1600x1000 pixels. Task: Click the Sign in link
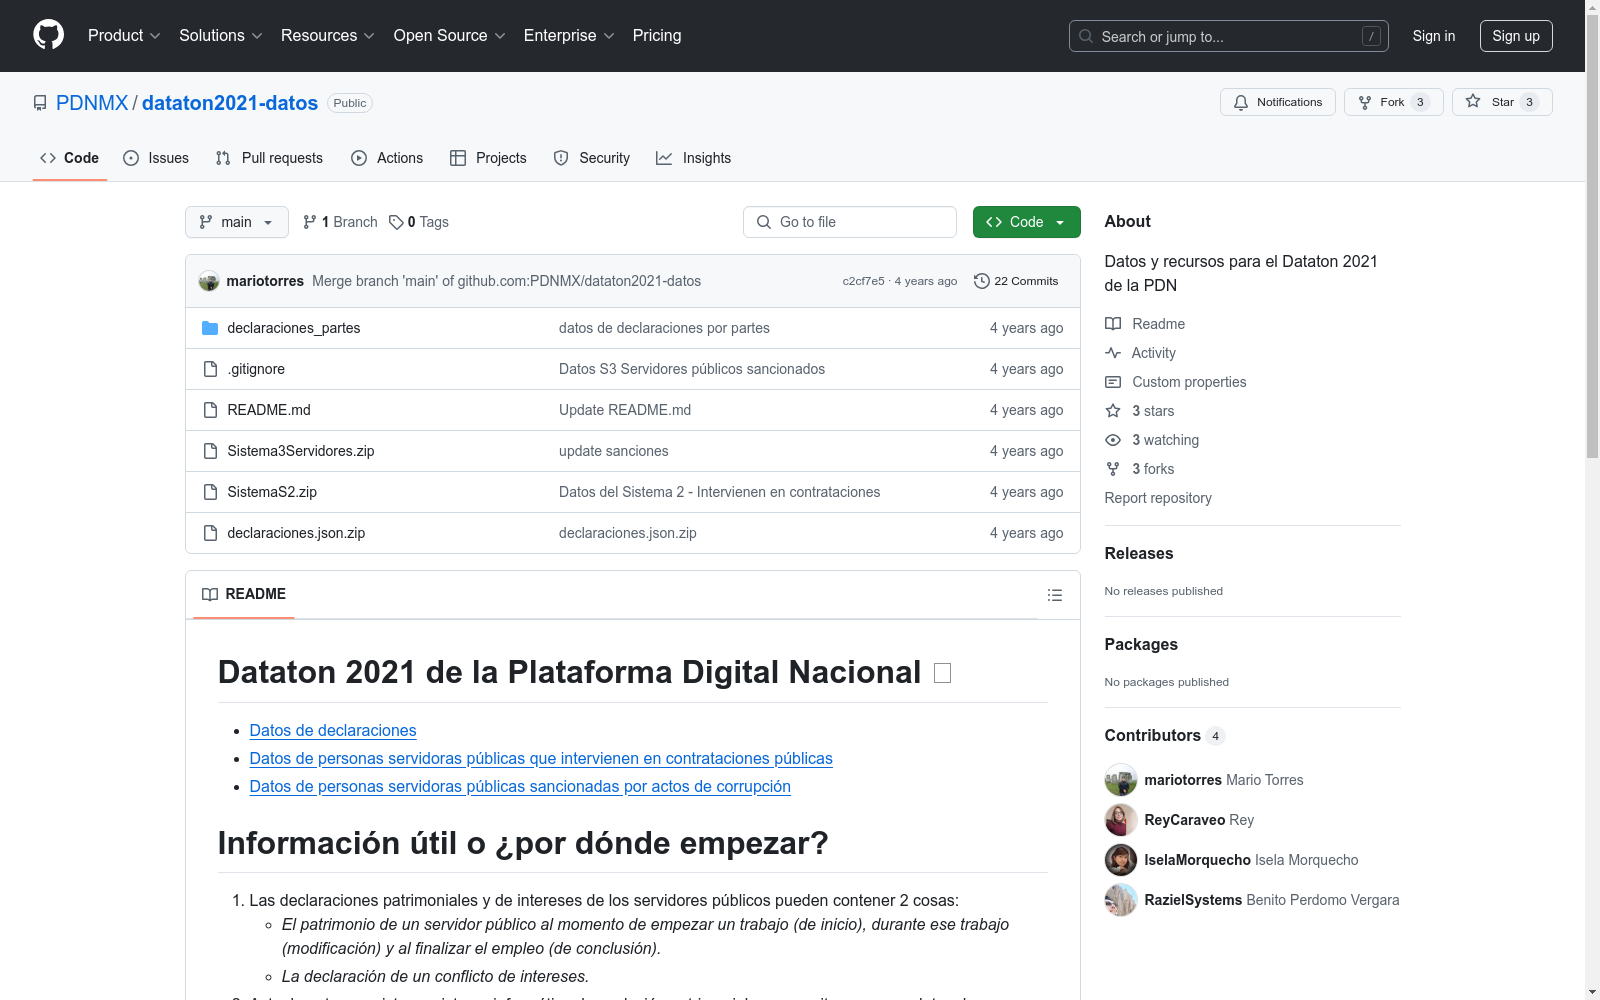(x=1434, y=36)
